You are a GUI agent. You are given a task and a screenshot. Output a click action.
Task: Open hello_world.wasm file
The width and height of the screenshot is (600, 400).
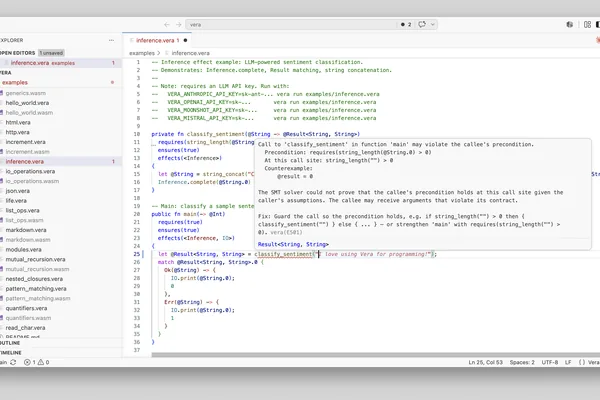pyautogui.click(x=29, y=113)
